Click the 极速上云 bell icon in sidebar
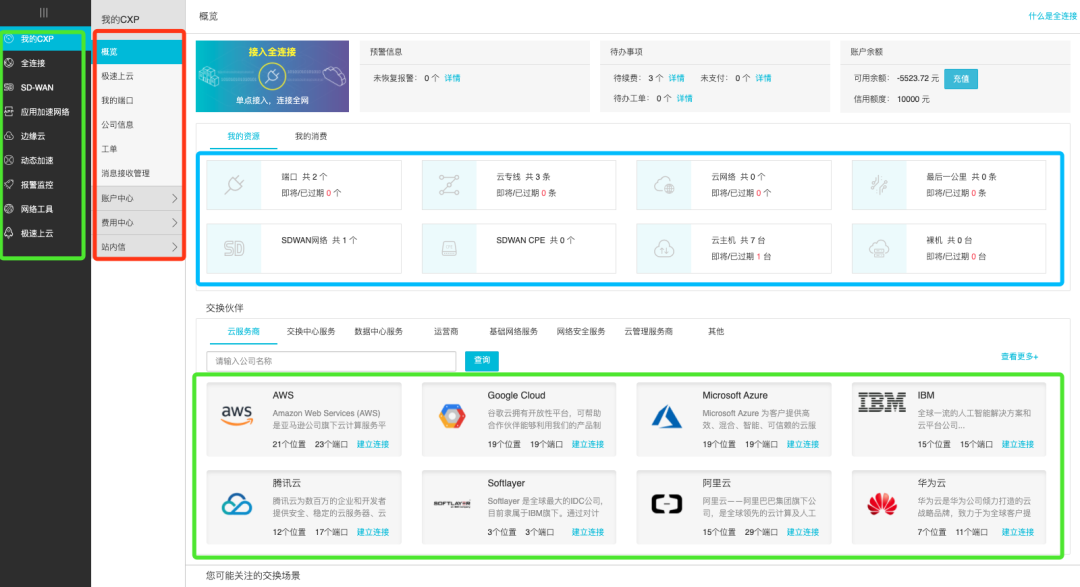 click(9, 233)
